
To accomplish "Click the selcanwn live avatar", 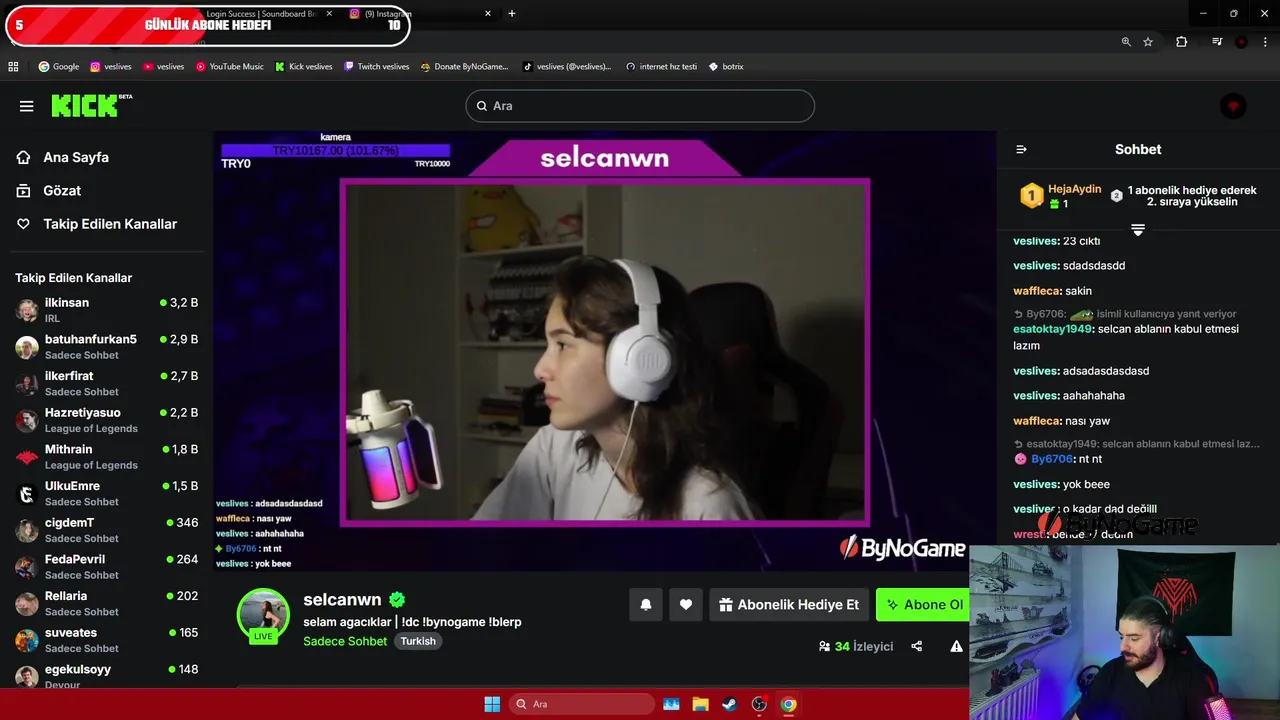I will coord(263,614).
